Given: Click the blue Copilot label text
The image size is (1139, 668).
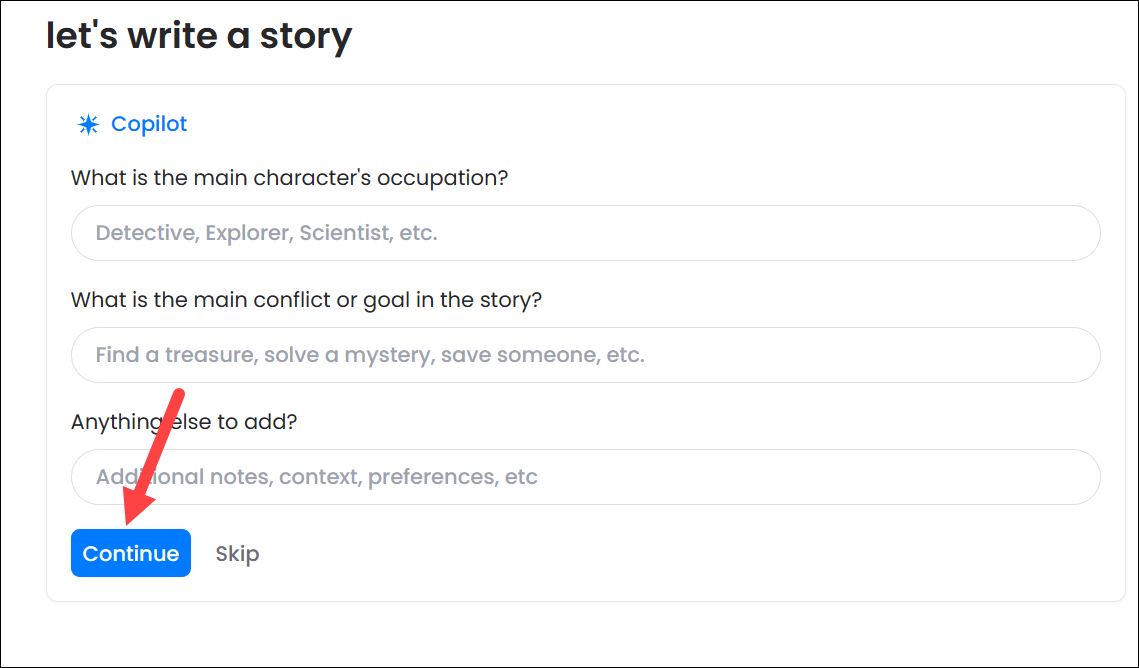Looking at the screenshot, I should 149,124.
